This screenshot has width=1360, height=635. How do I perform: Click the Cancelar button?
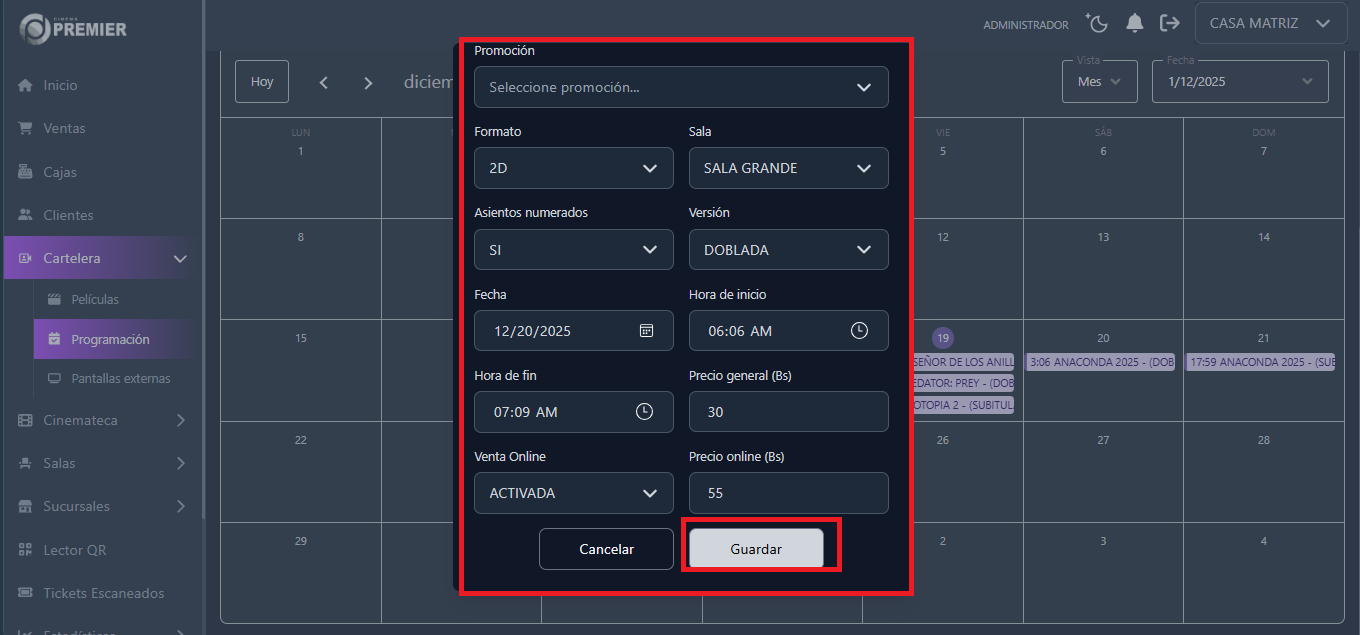tap(606, 549)
